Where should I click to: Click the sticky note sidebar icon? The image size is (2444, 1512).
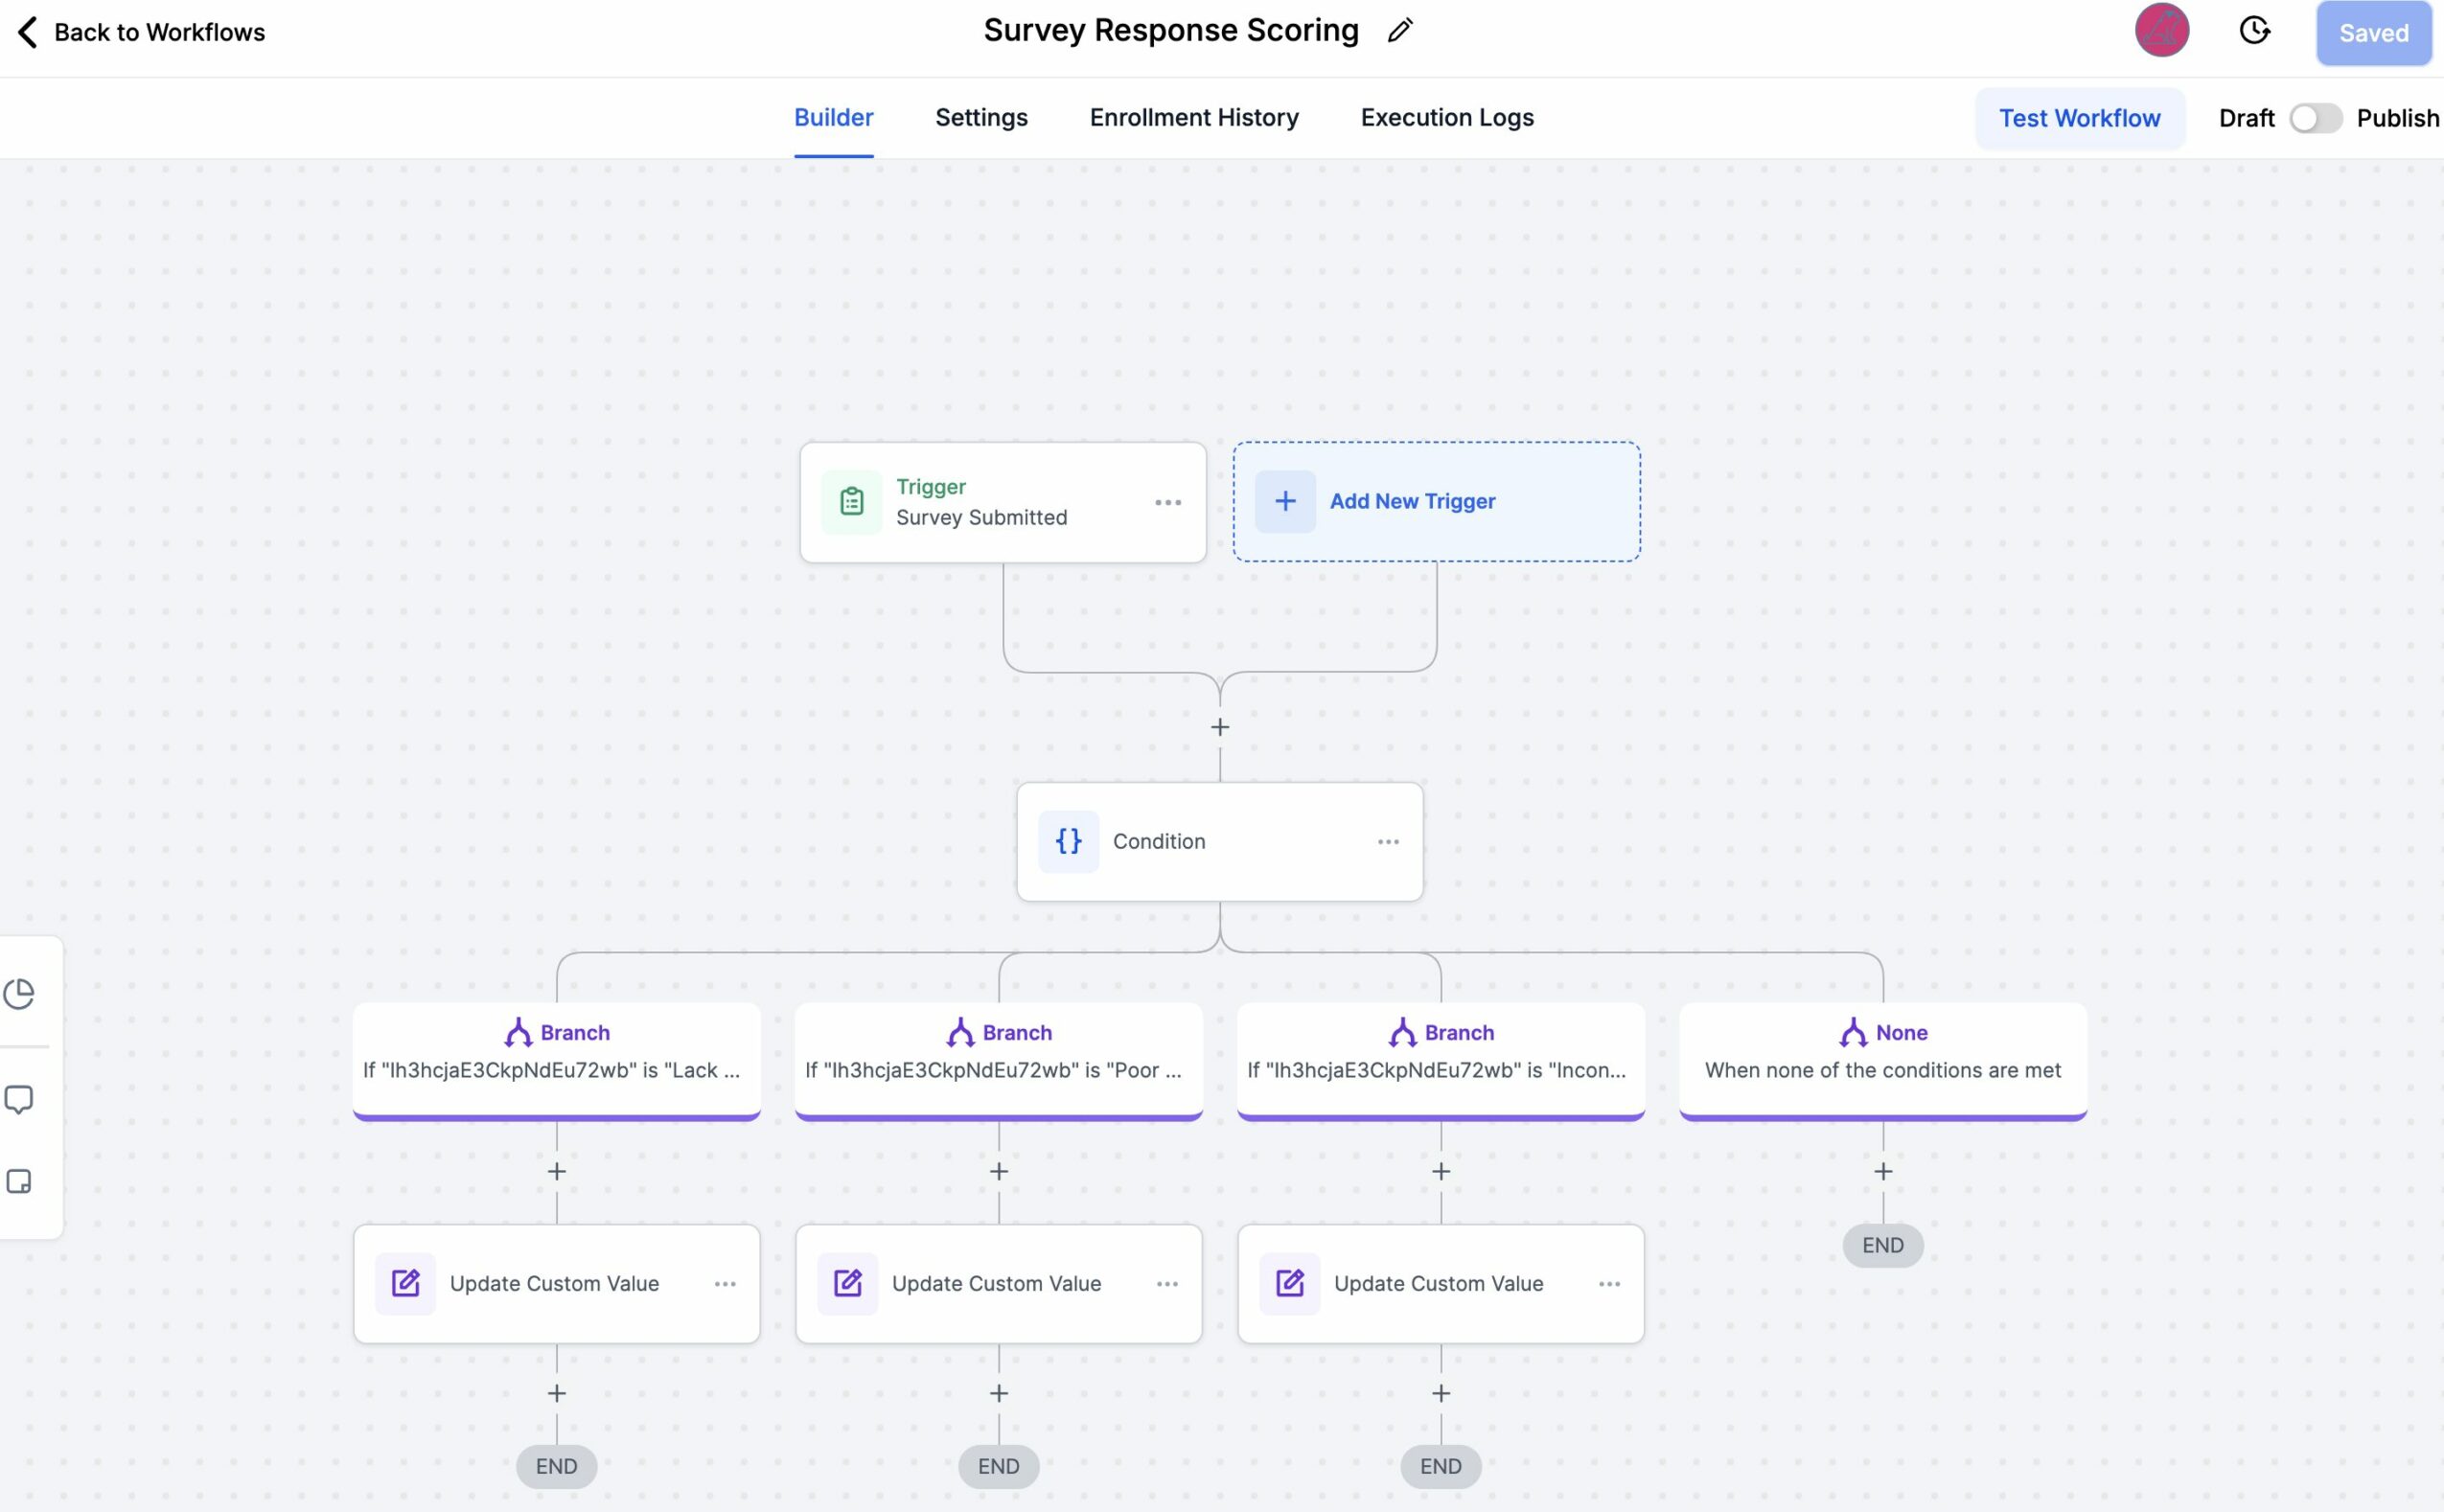[x=20, y=1181]
